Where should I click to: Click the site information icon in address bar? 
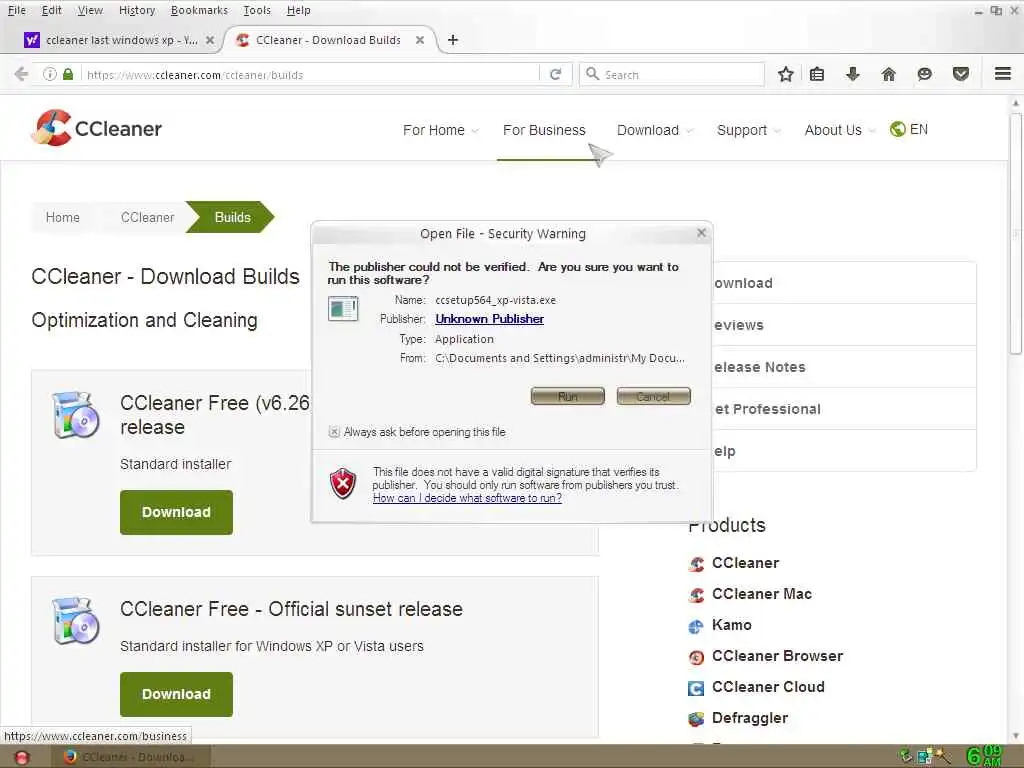point(50,74)
